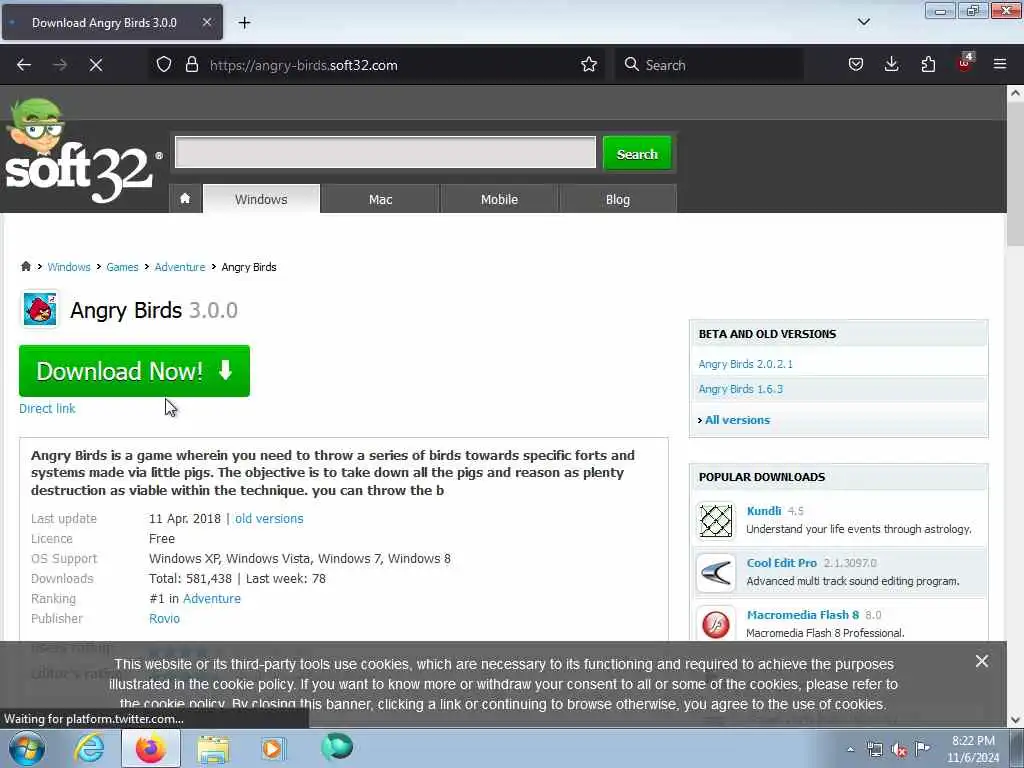Go back to the previous page

24,65
